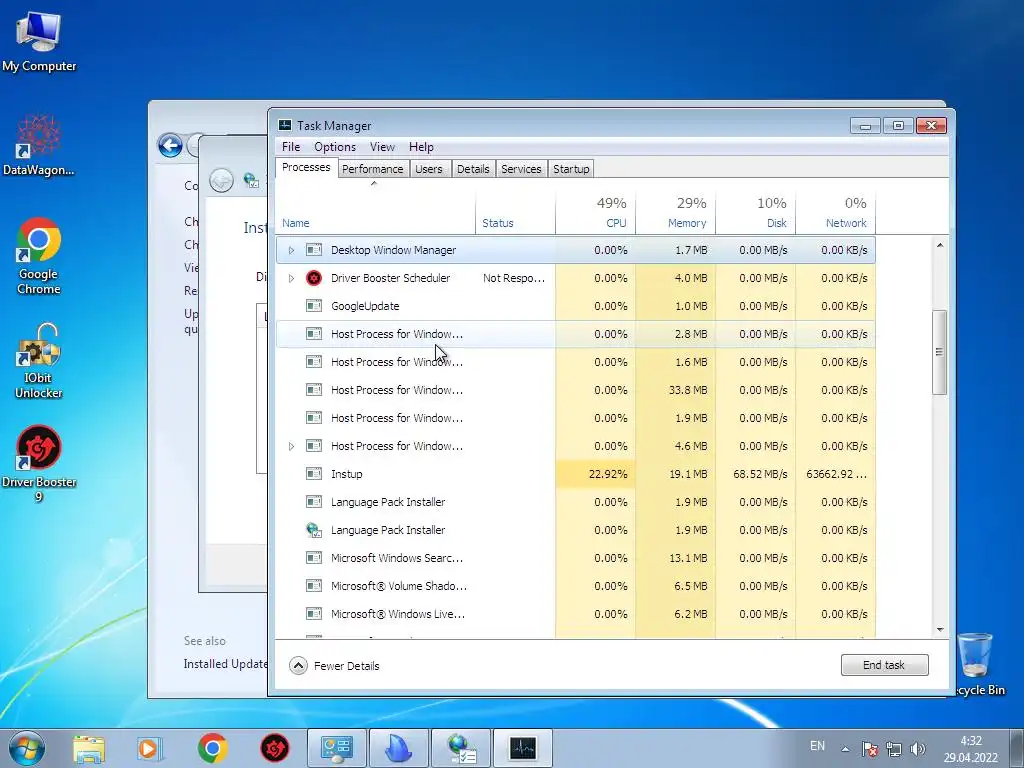The width and height of the screenshot is (1024, 768).
Task: Open IObit Unlocker desktop icon
Action: 39,359
